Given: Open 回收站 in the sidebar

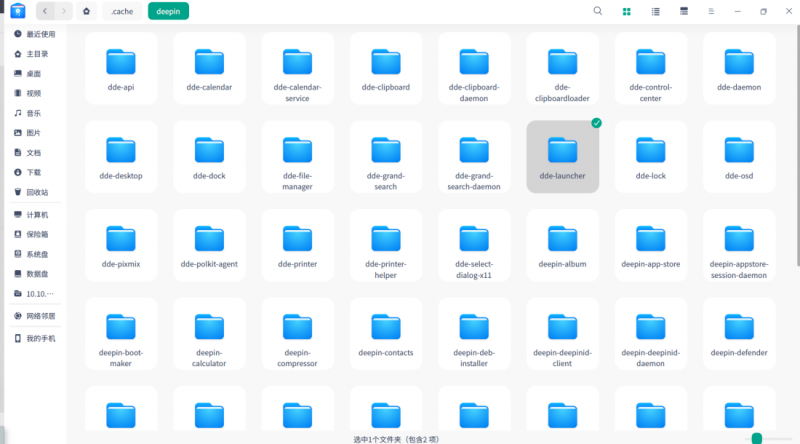Looking at the screenshot, I should click(35, 192).
